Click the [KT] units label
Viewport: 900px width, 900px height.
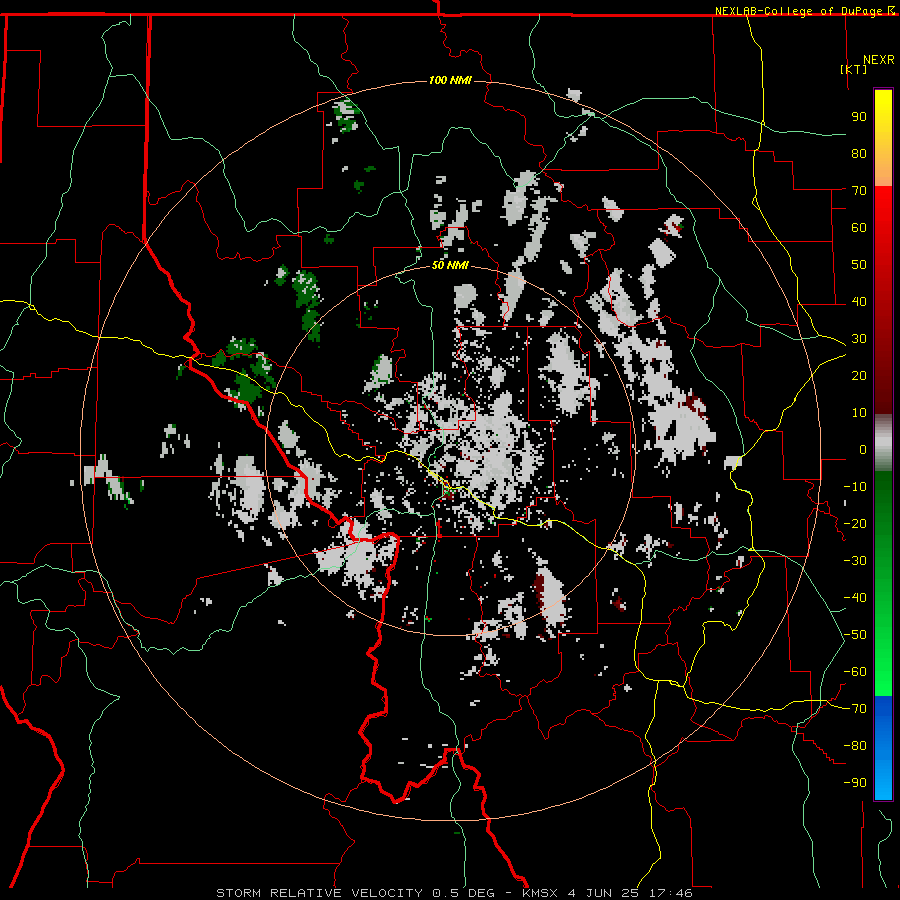click(x=854, y=69)
